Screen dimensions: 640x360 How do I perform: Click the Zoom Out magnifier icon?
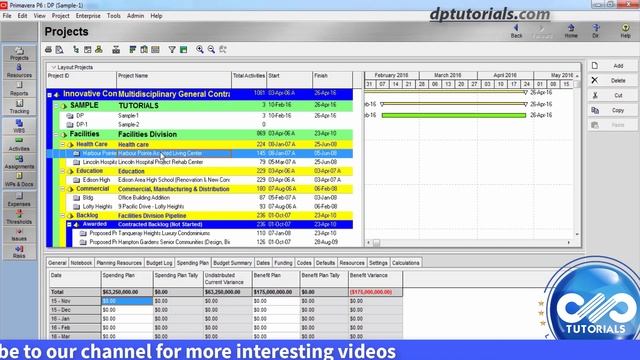point(211,49)
